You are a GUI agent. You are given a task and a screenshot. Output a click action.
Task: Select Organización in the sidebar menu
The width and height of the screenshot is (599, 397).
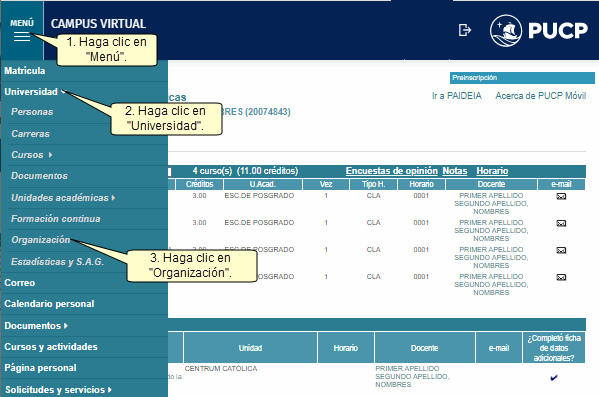(x=40, y=240)
